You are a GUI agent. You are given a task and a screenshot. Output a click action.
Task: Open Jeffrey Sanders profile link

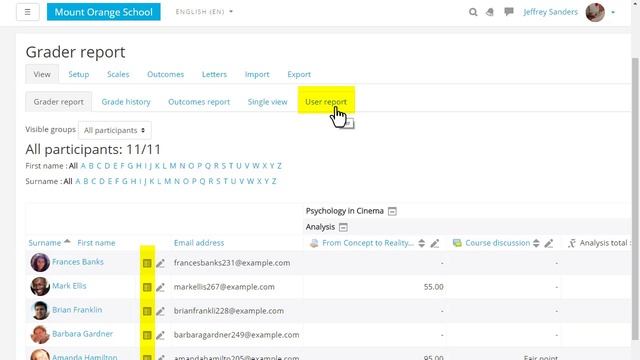tap(550, 12)
